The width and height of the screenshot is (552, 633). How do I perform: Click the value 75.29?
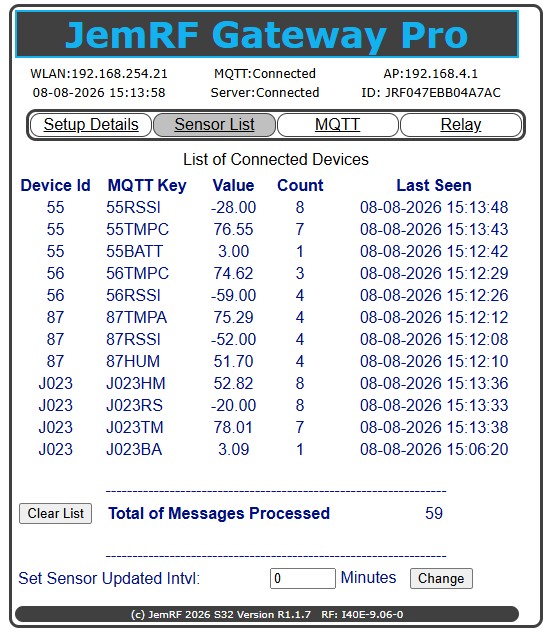(233, 318)
